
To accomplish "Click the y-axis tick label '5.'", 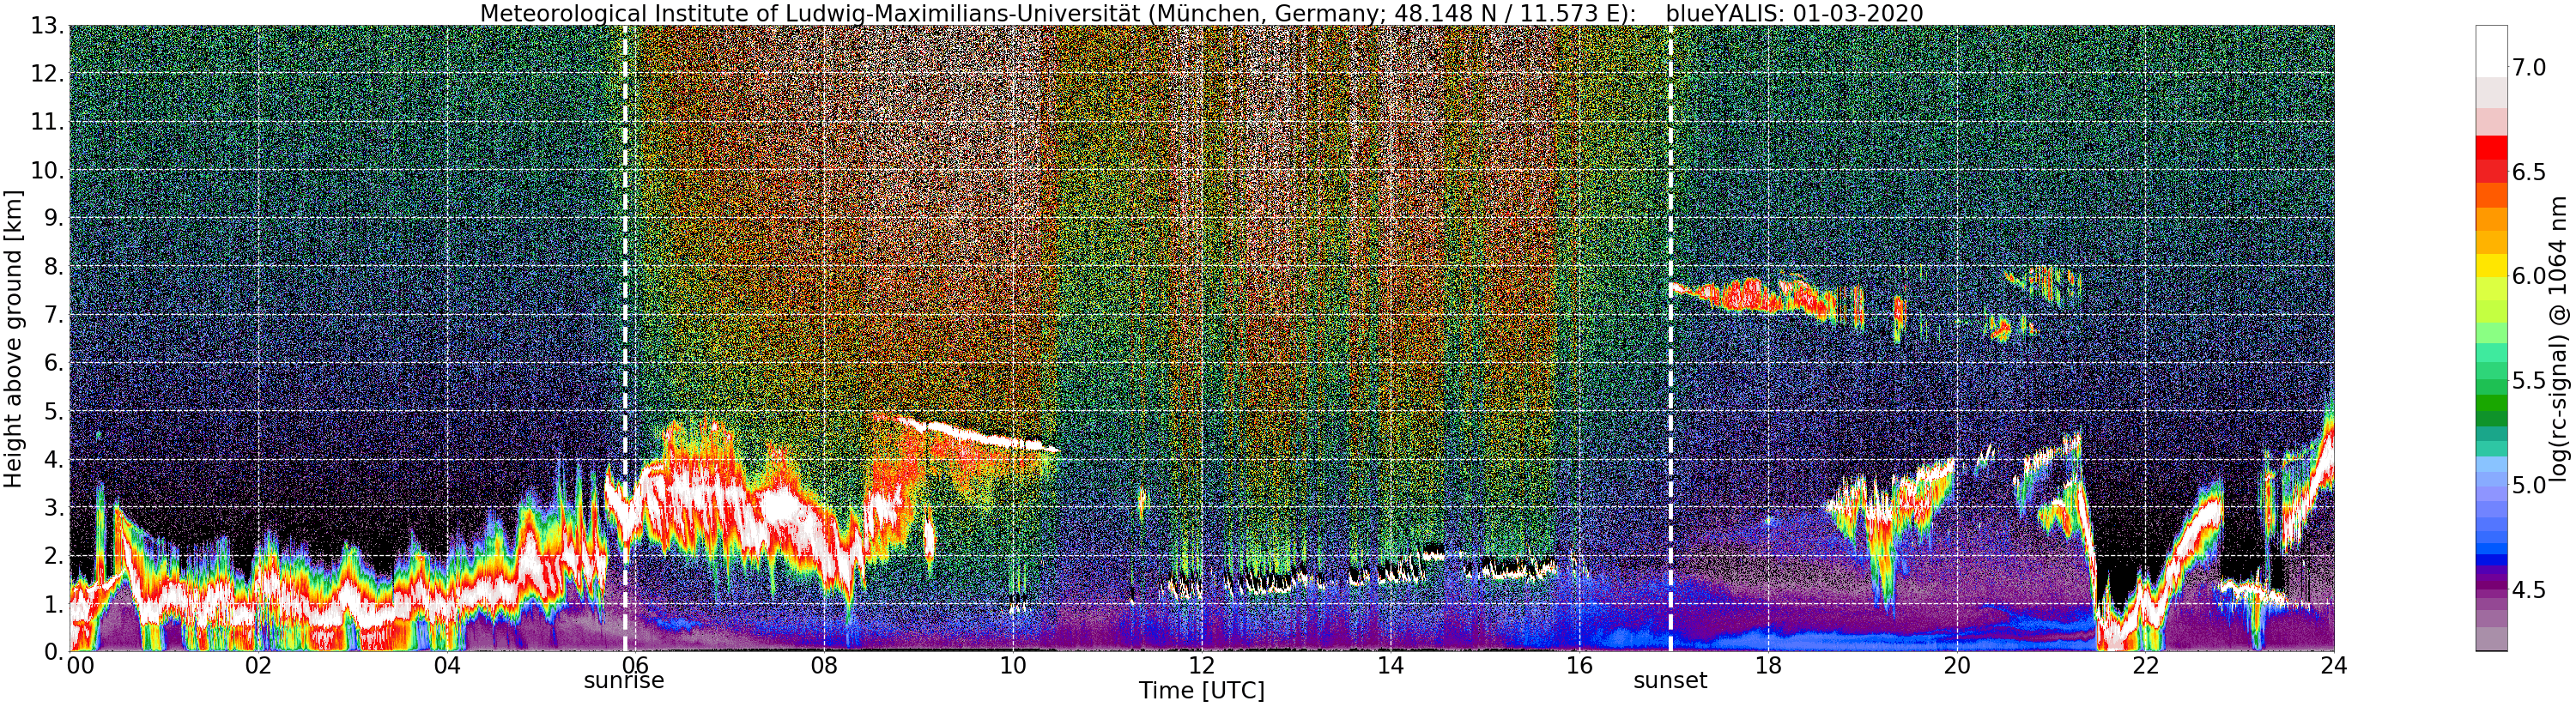I will point(54,411).
